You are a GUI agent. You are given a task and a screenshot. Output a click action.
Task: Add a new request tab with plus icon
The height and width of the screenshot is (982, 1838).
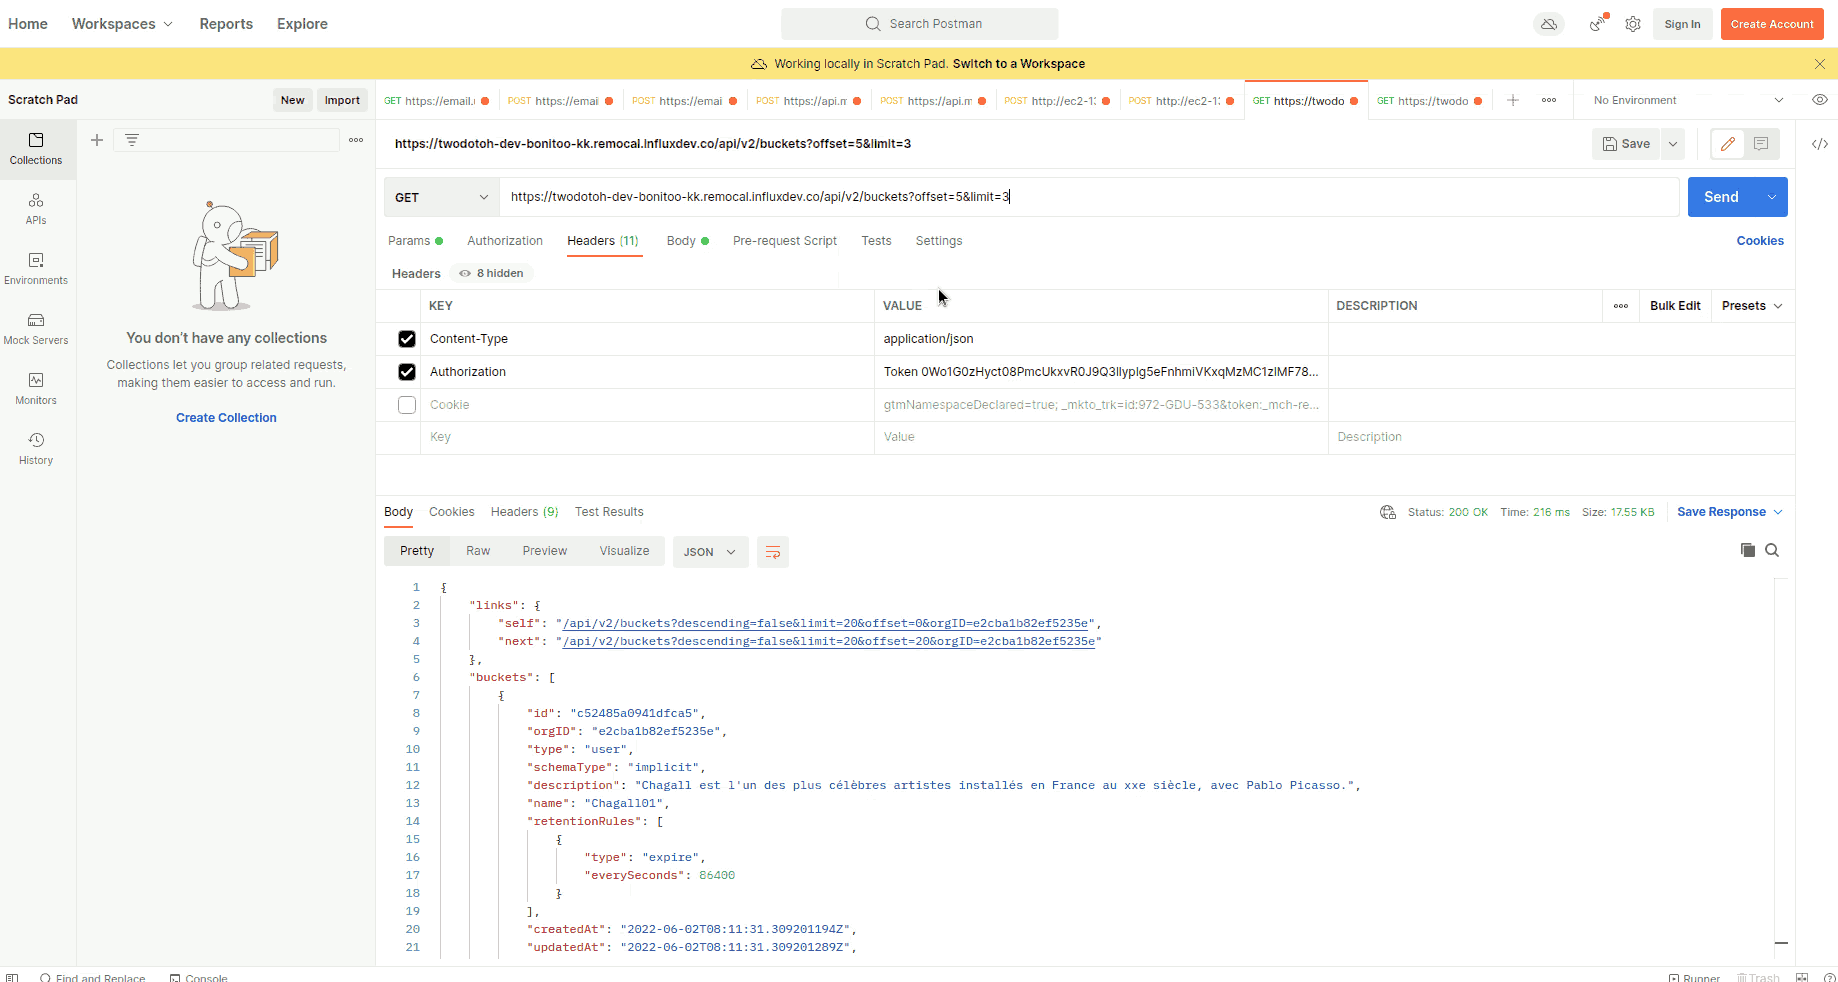1513,100
